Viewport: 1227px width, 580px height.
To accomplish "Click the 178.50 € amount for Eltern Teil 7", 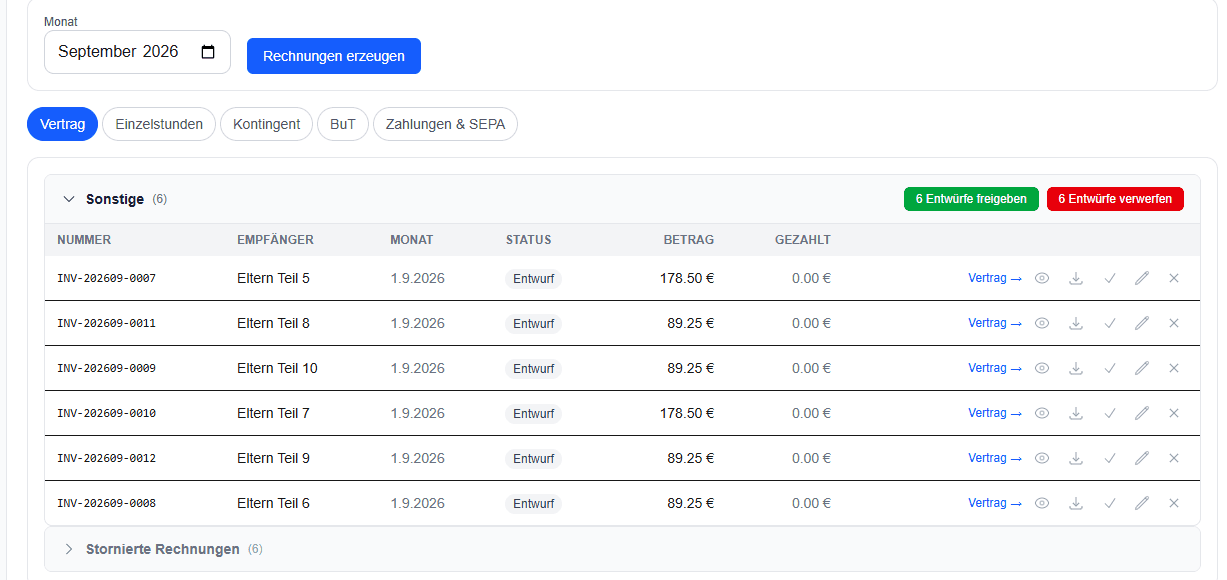I will click(687, 413).
